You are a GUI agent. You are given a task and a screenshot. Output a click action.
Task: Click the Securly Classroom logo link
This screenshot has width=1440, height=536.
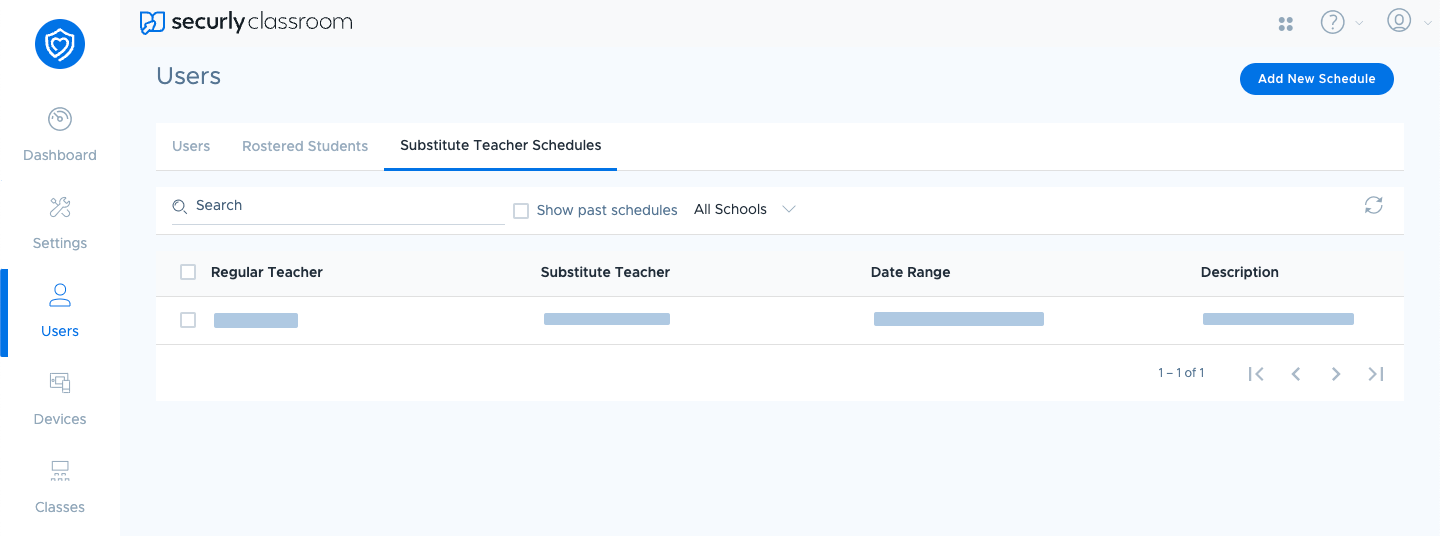coord(246,22)
